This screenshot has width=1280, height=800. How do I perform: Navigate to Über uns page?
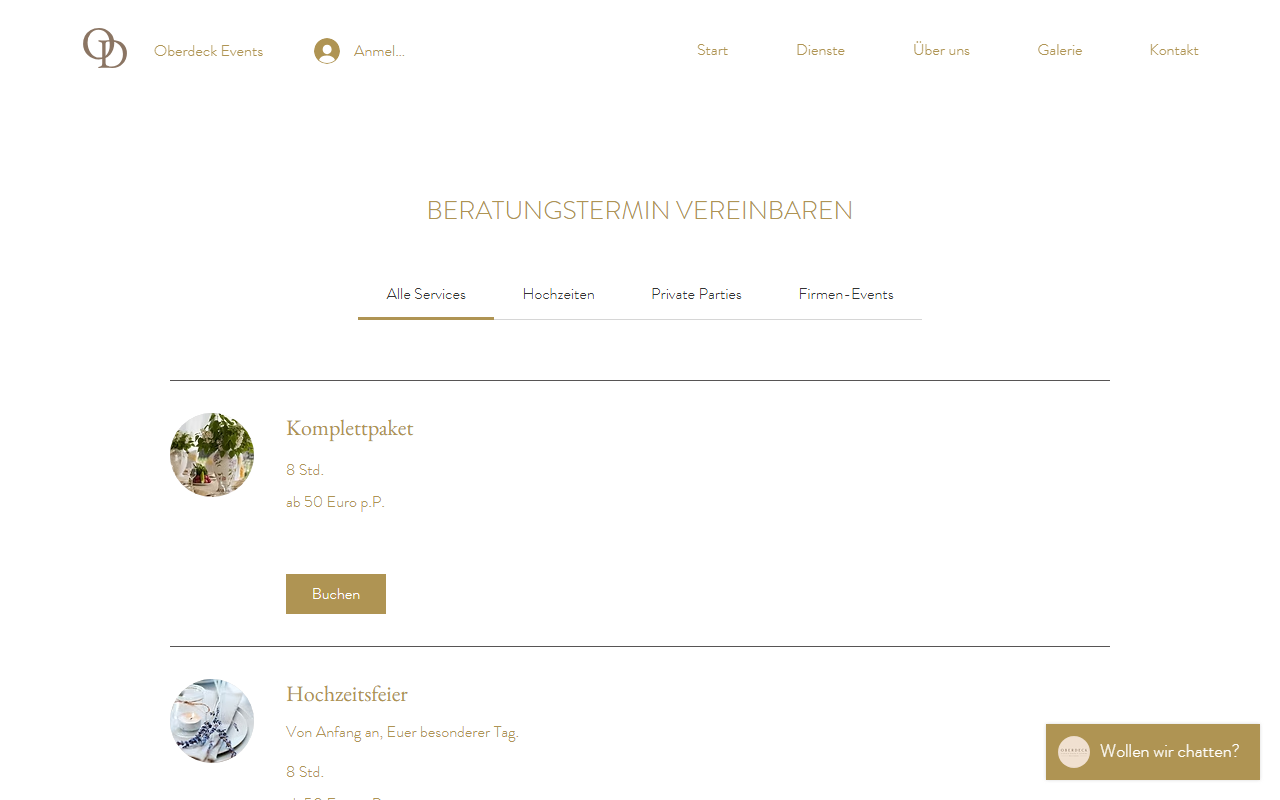coord(941,50)
